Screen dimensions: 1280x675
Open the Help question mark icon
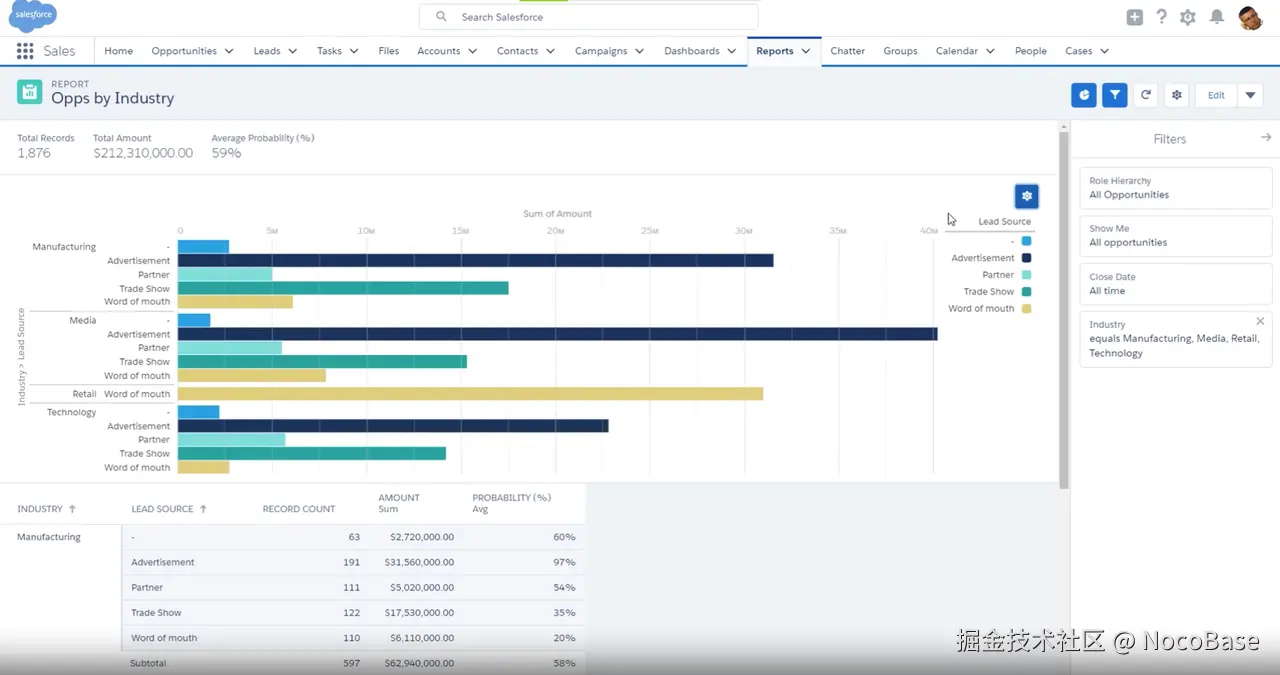1161,16
